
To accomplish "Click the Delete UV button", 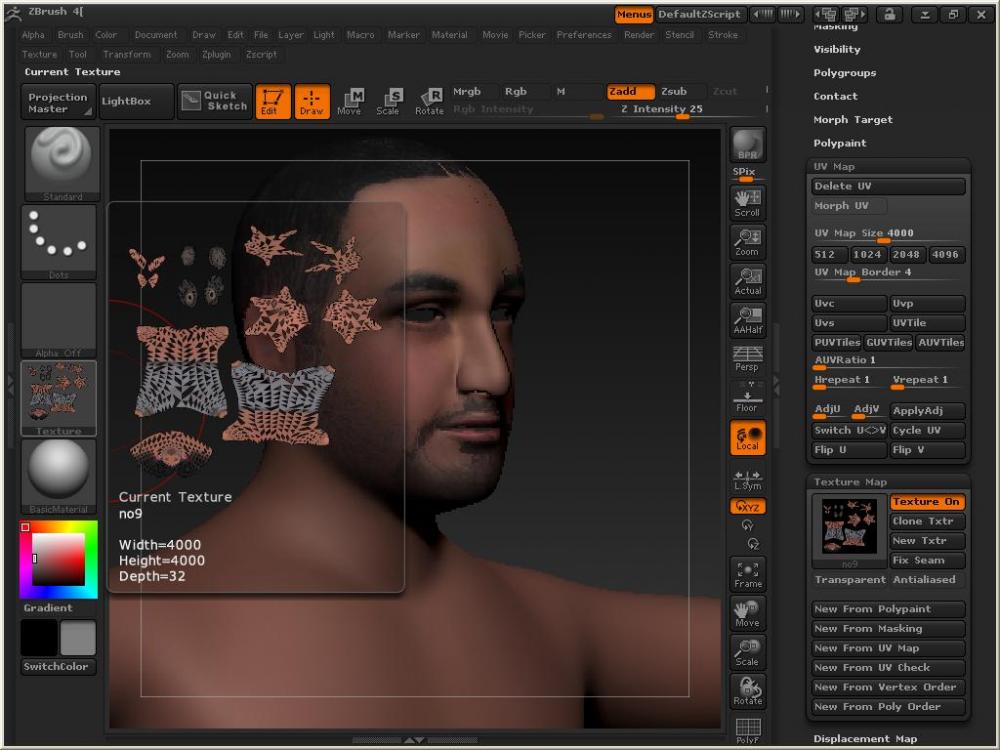I will point(888,186).
